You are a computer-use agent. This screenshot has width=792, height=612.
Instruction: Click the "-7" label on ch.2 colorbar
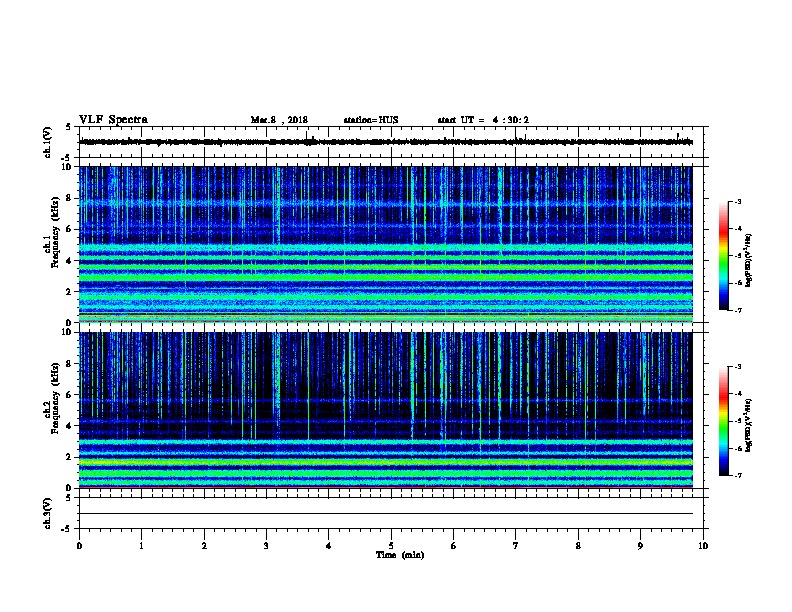(x=737, y=475)
